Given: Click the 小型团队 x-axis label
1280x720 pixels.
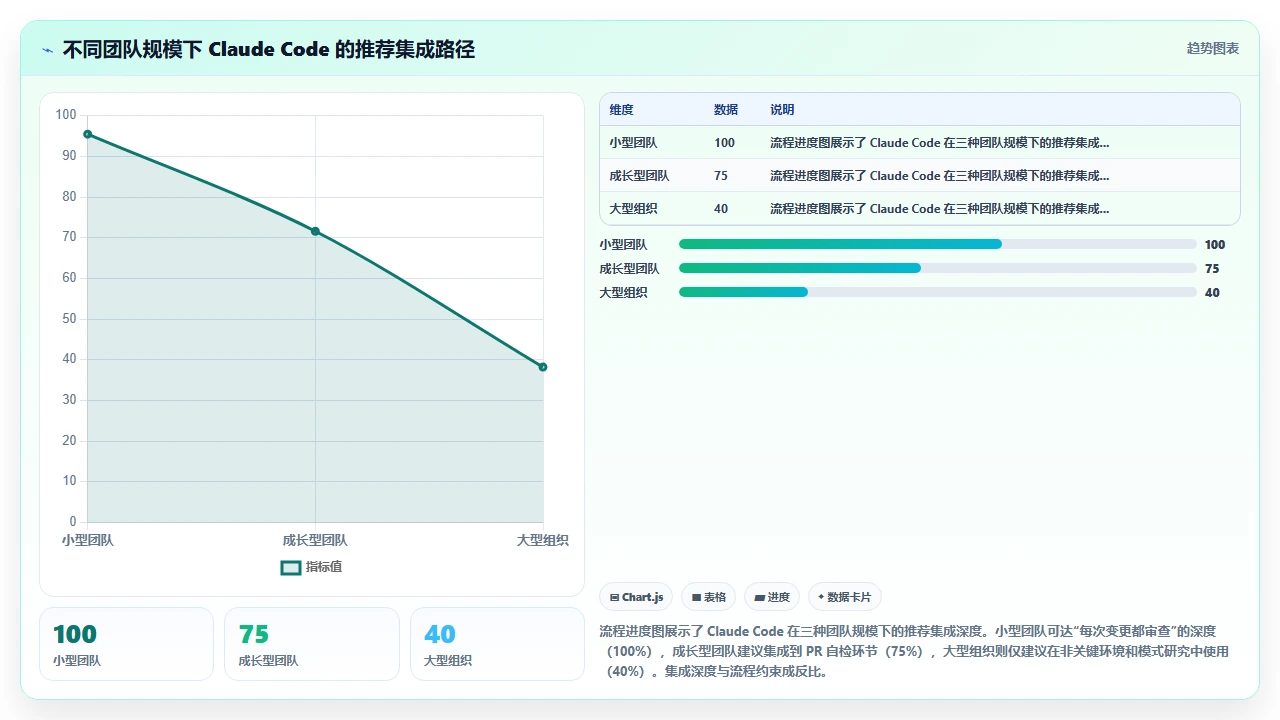Looking at the screenshot, I should pos(87,540).
